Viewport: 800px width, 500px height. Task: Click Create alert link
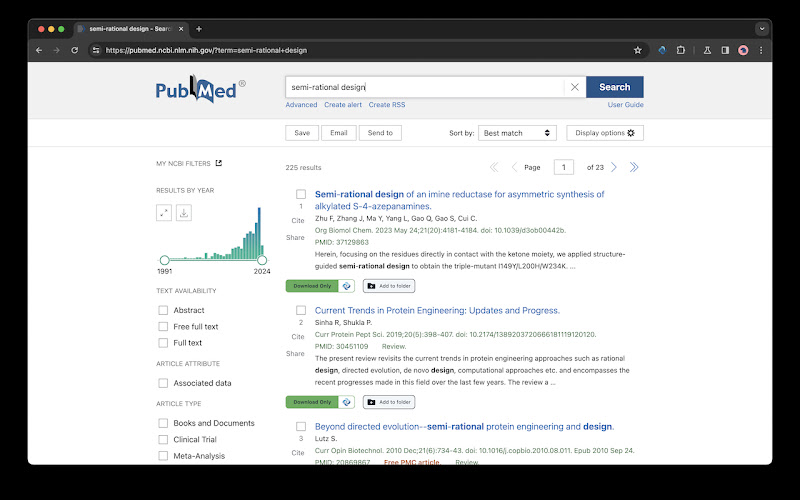343,105
